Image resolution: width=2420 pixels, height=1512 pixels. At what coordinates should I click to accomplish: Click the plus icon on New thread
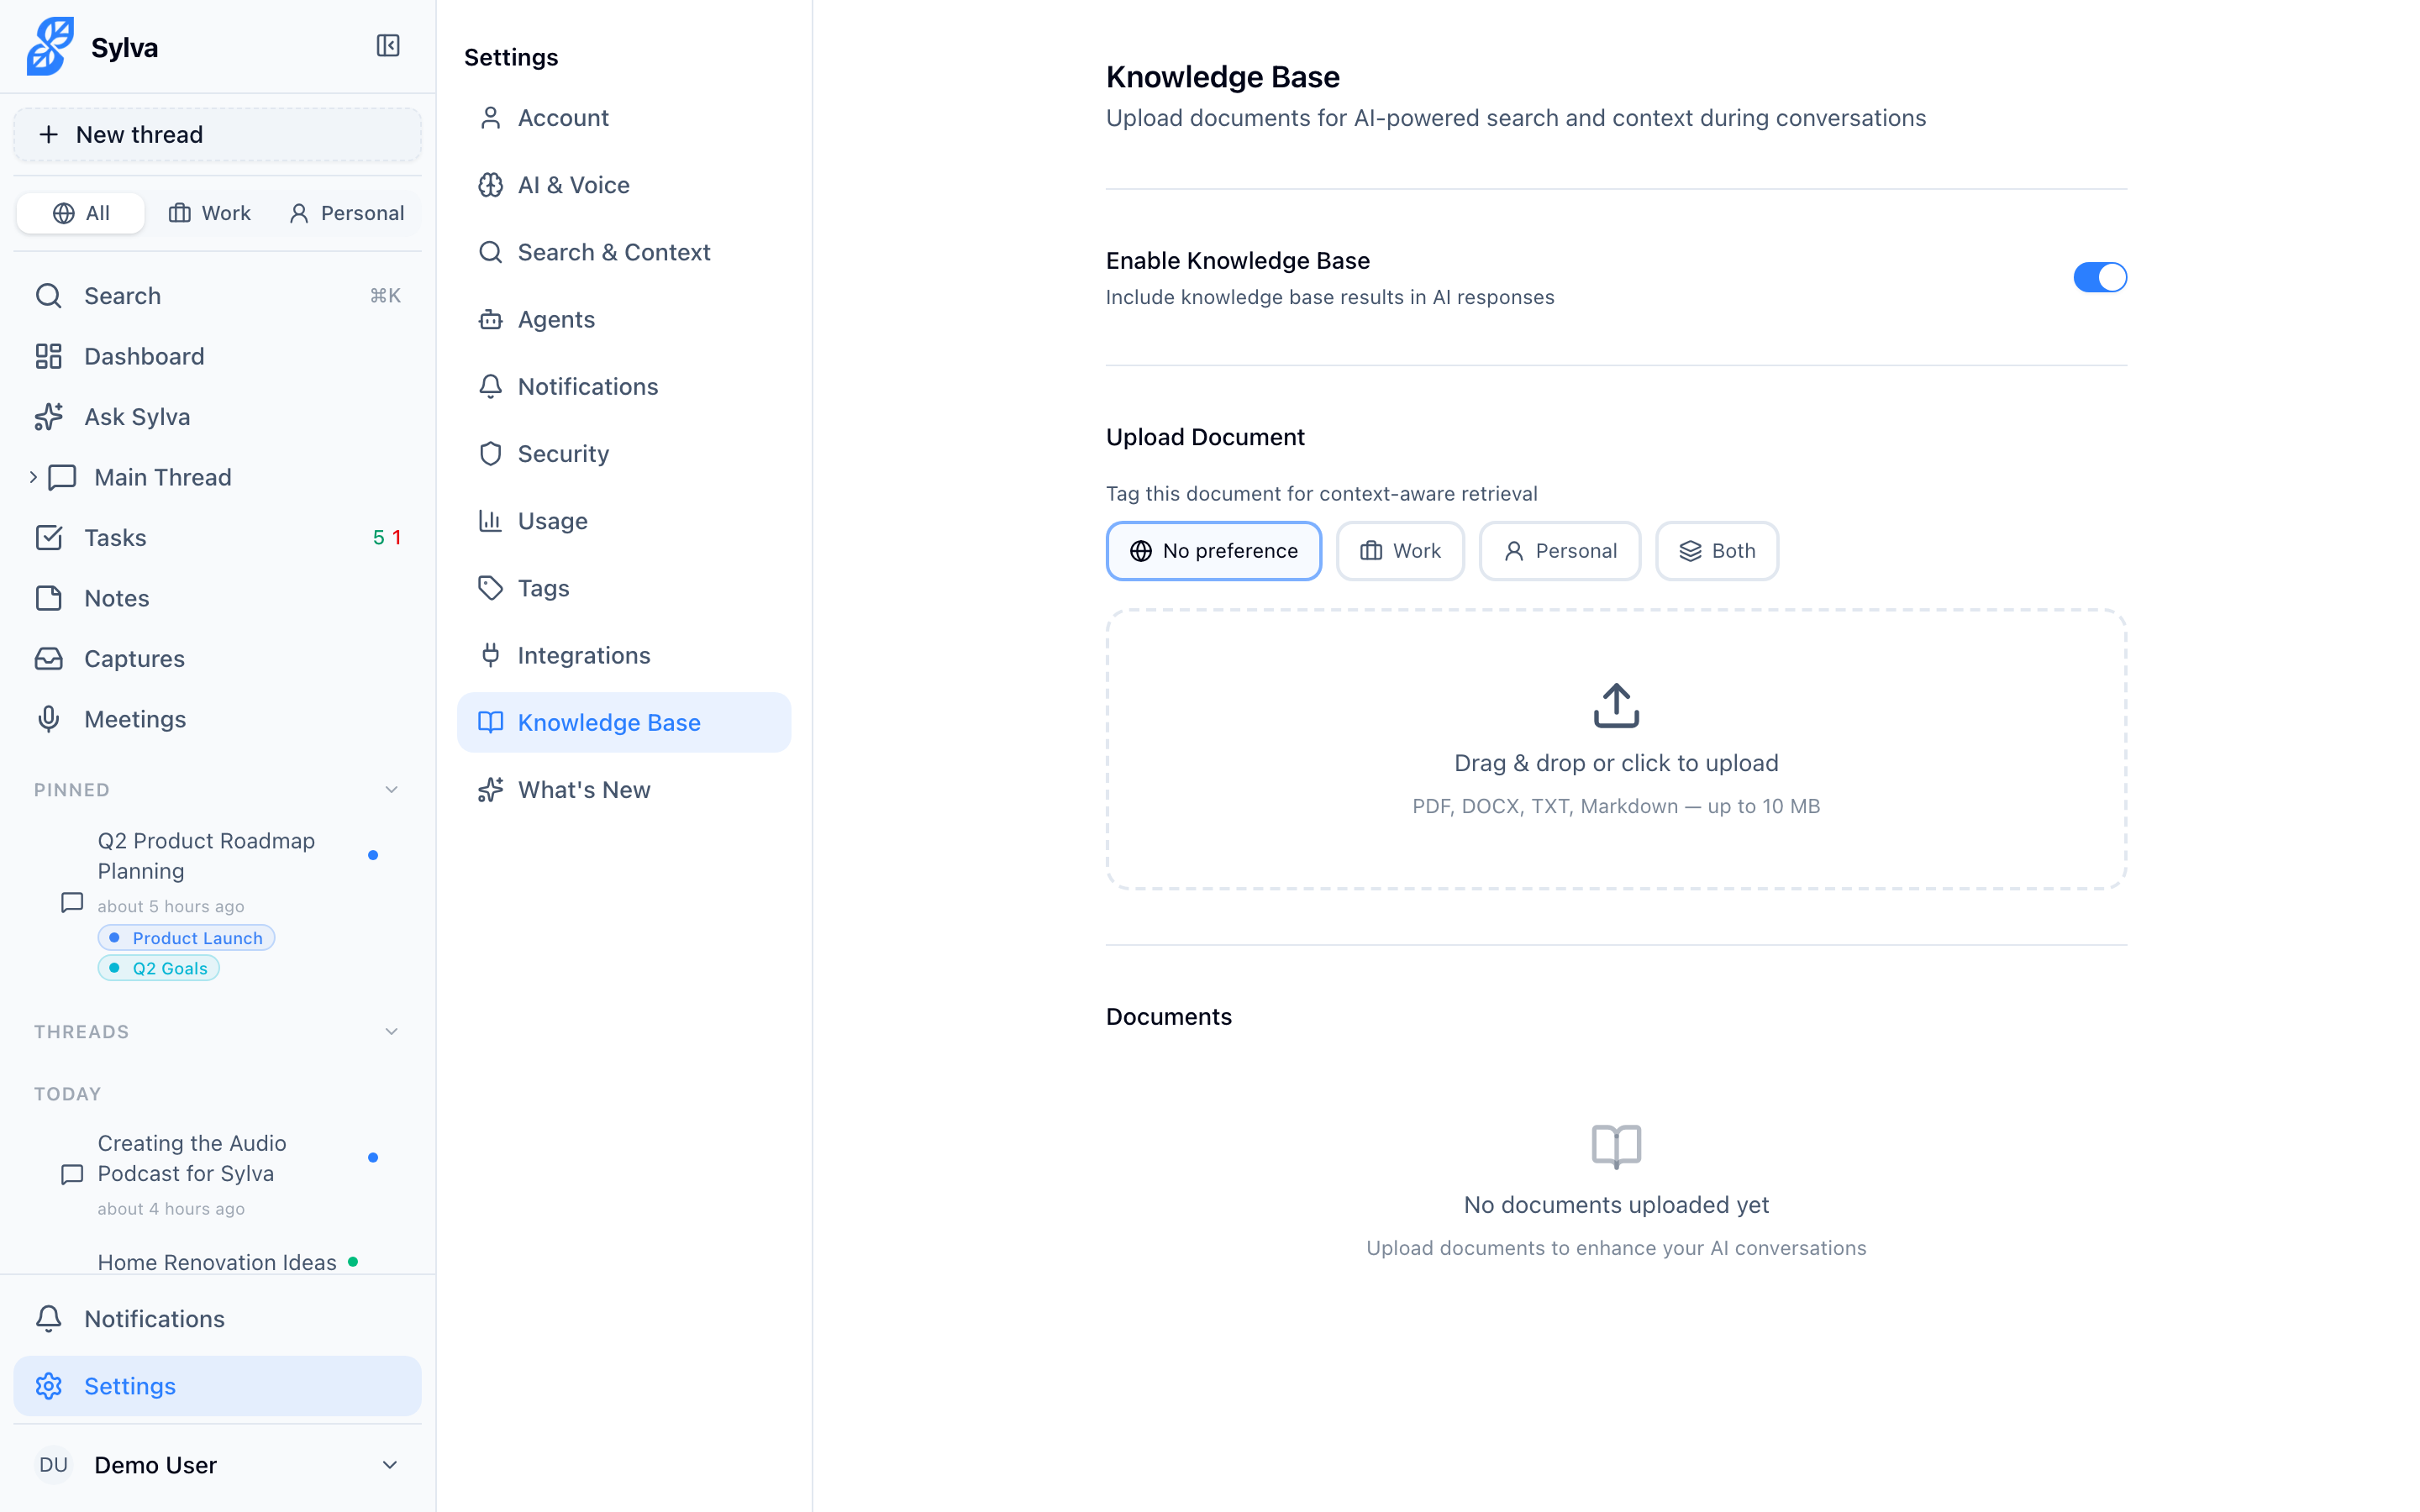(48, 134)
